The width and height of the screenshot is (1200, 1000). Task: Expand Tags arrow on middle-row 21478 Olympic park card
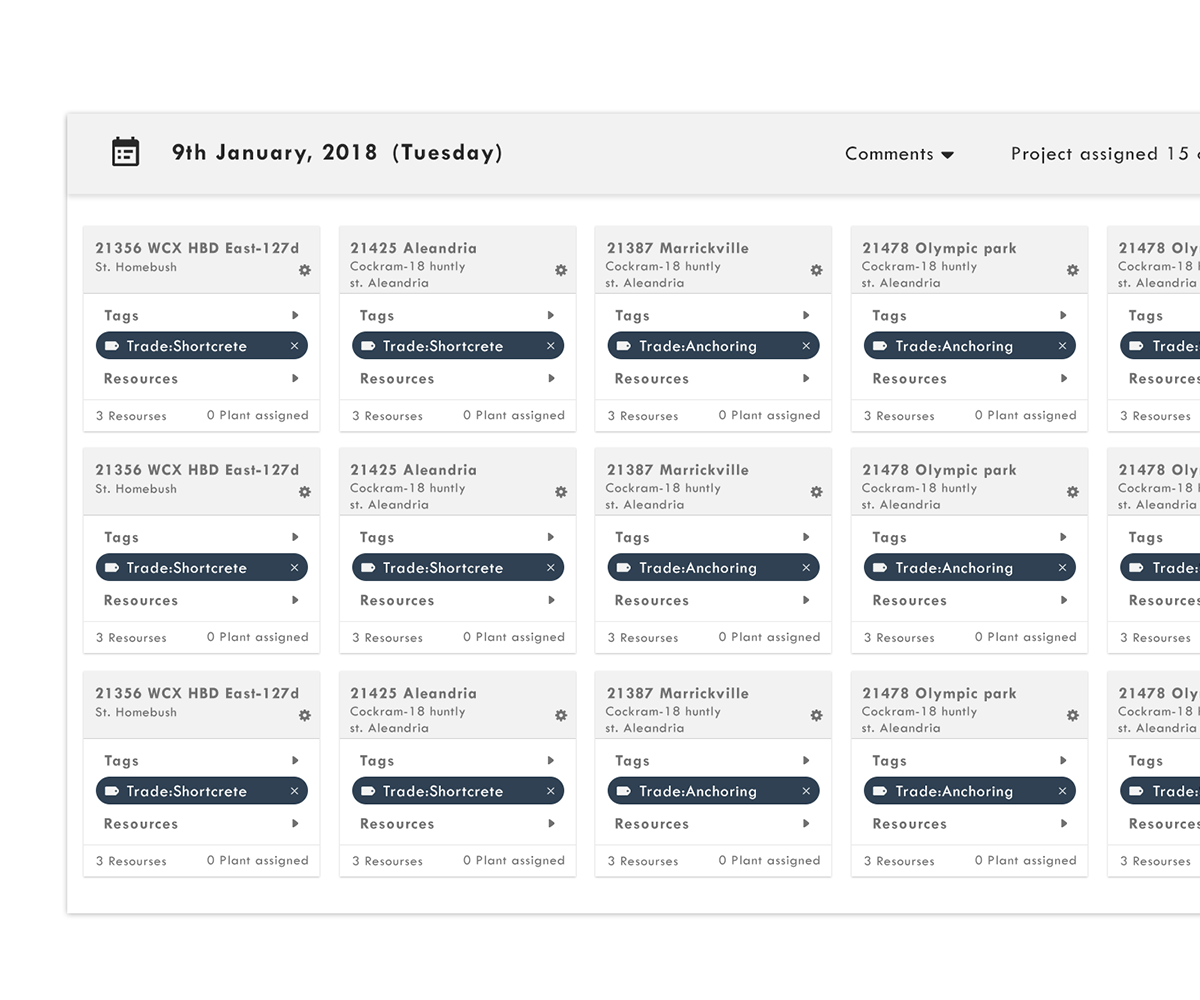click(1063, 537)
